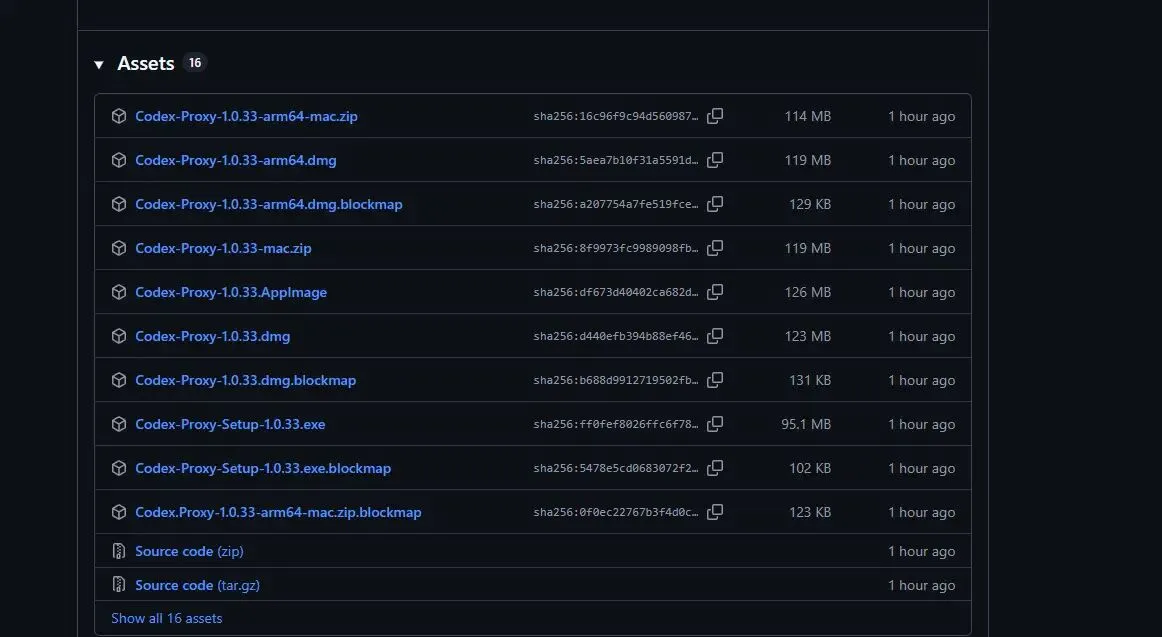Download Source code (tar.gz)
The width and height of the screenshot is (1162, 637).
[x=197, y=585]
